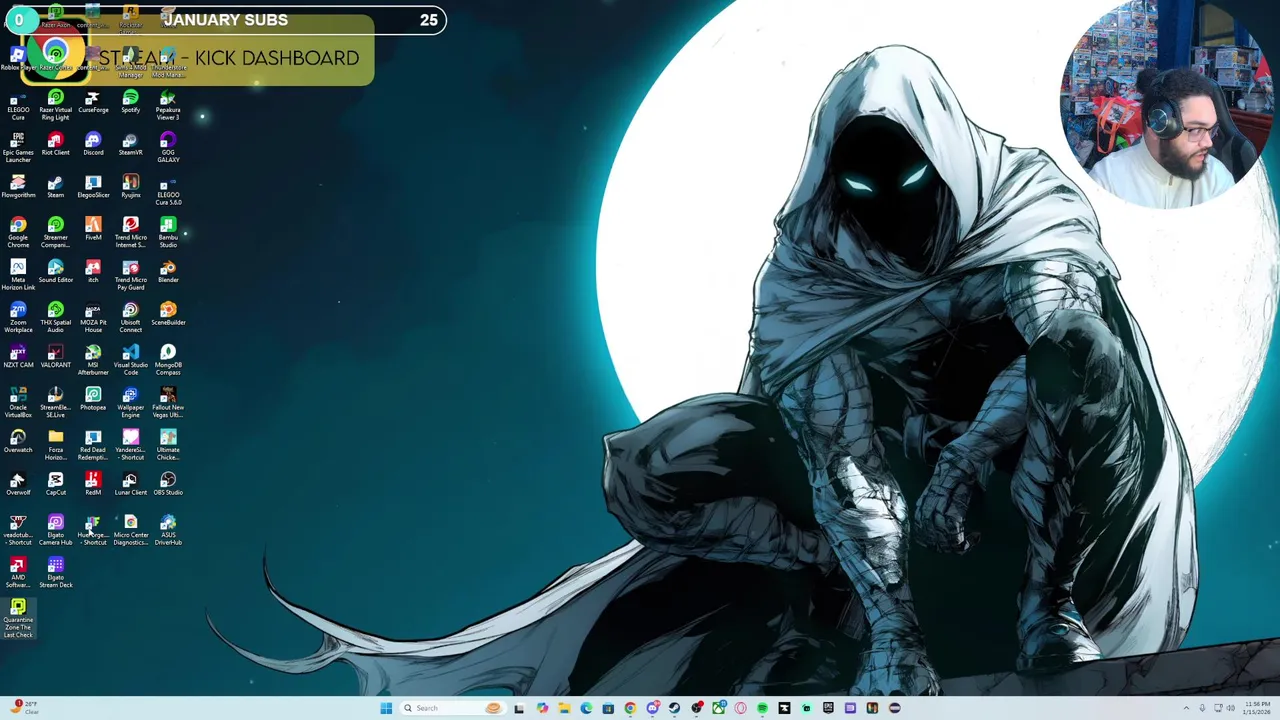The width and height of the screenshot is (1280, 720).
Task: Click the MSI Afterburner desktop icon
Action: 93,360
